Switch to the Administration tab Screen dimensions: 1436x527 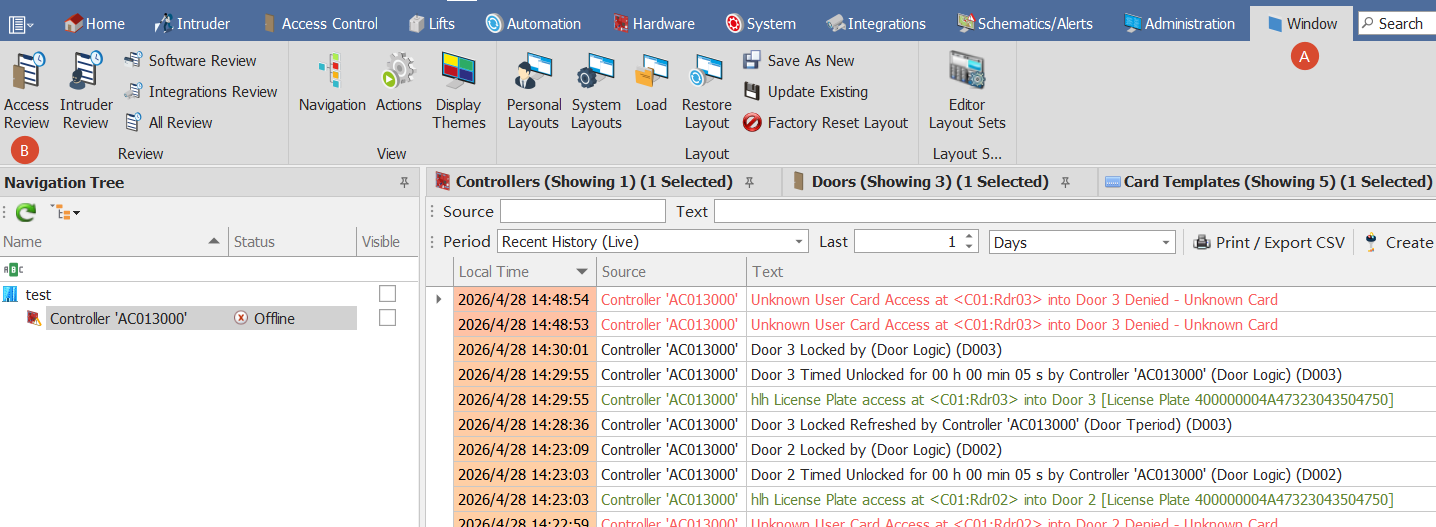click(1179, 23)
